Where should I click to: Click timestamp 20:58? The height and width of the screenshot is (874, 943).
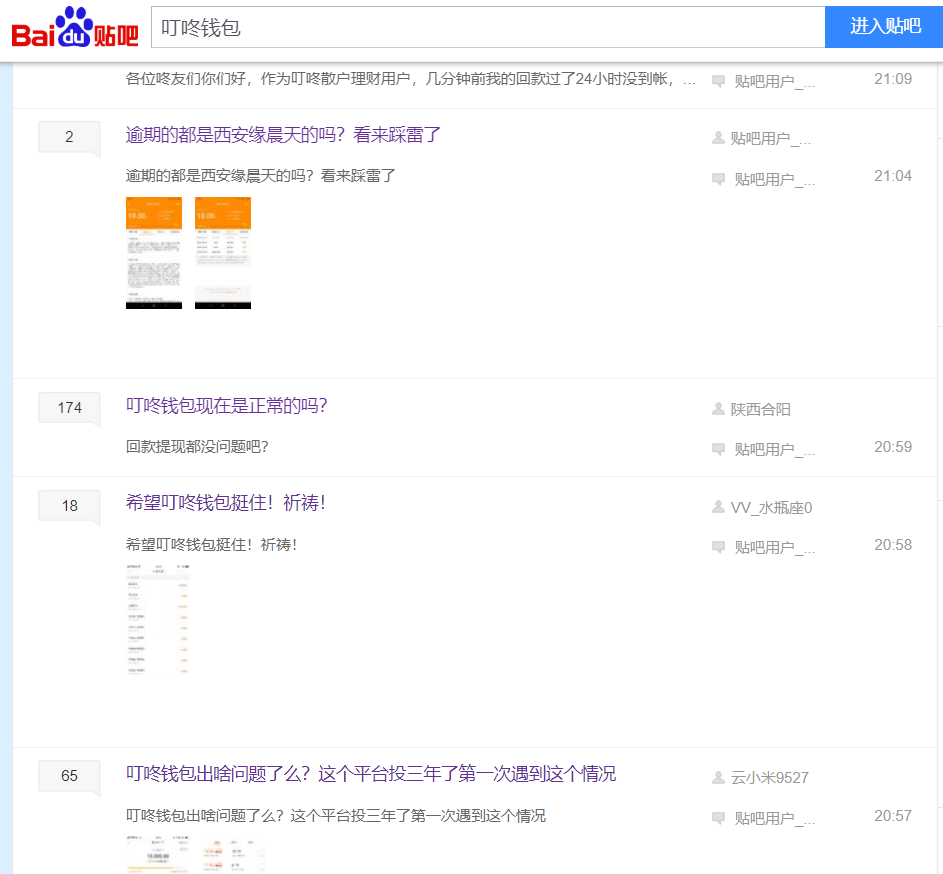pyautogui.click(x=892, y=544)
